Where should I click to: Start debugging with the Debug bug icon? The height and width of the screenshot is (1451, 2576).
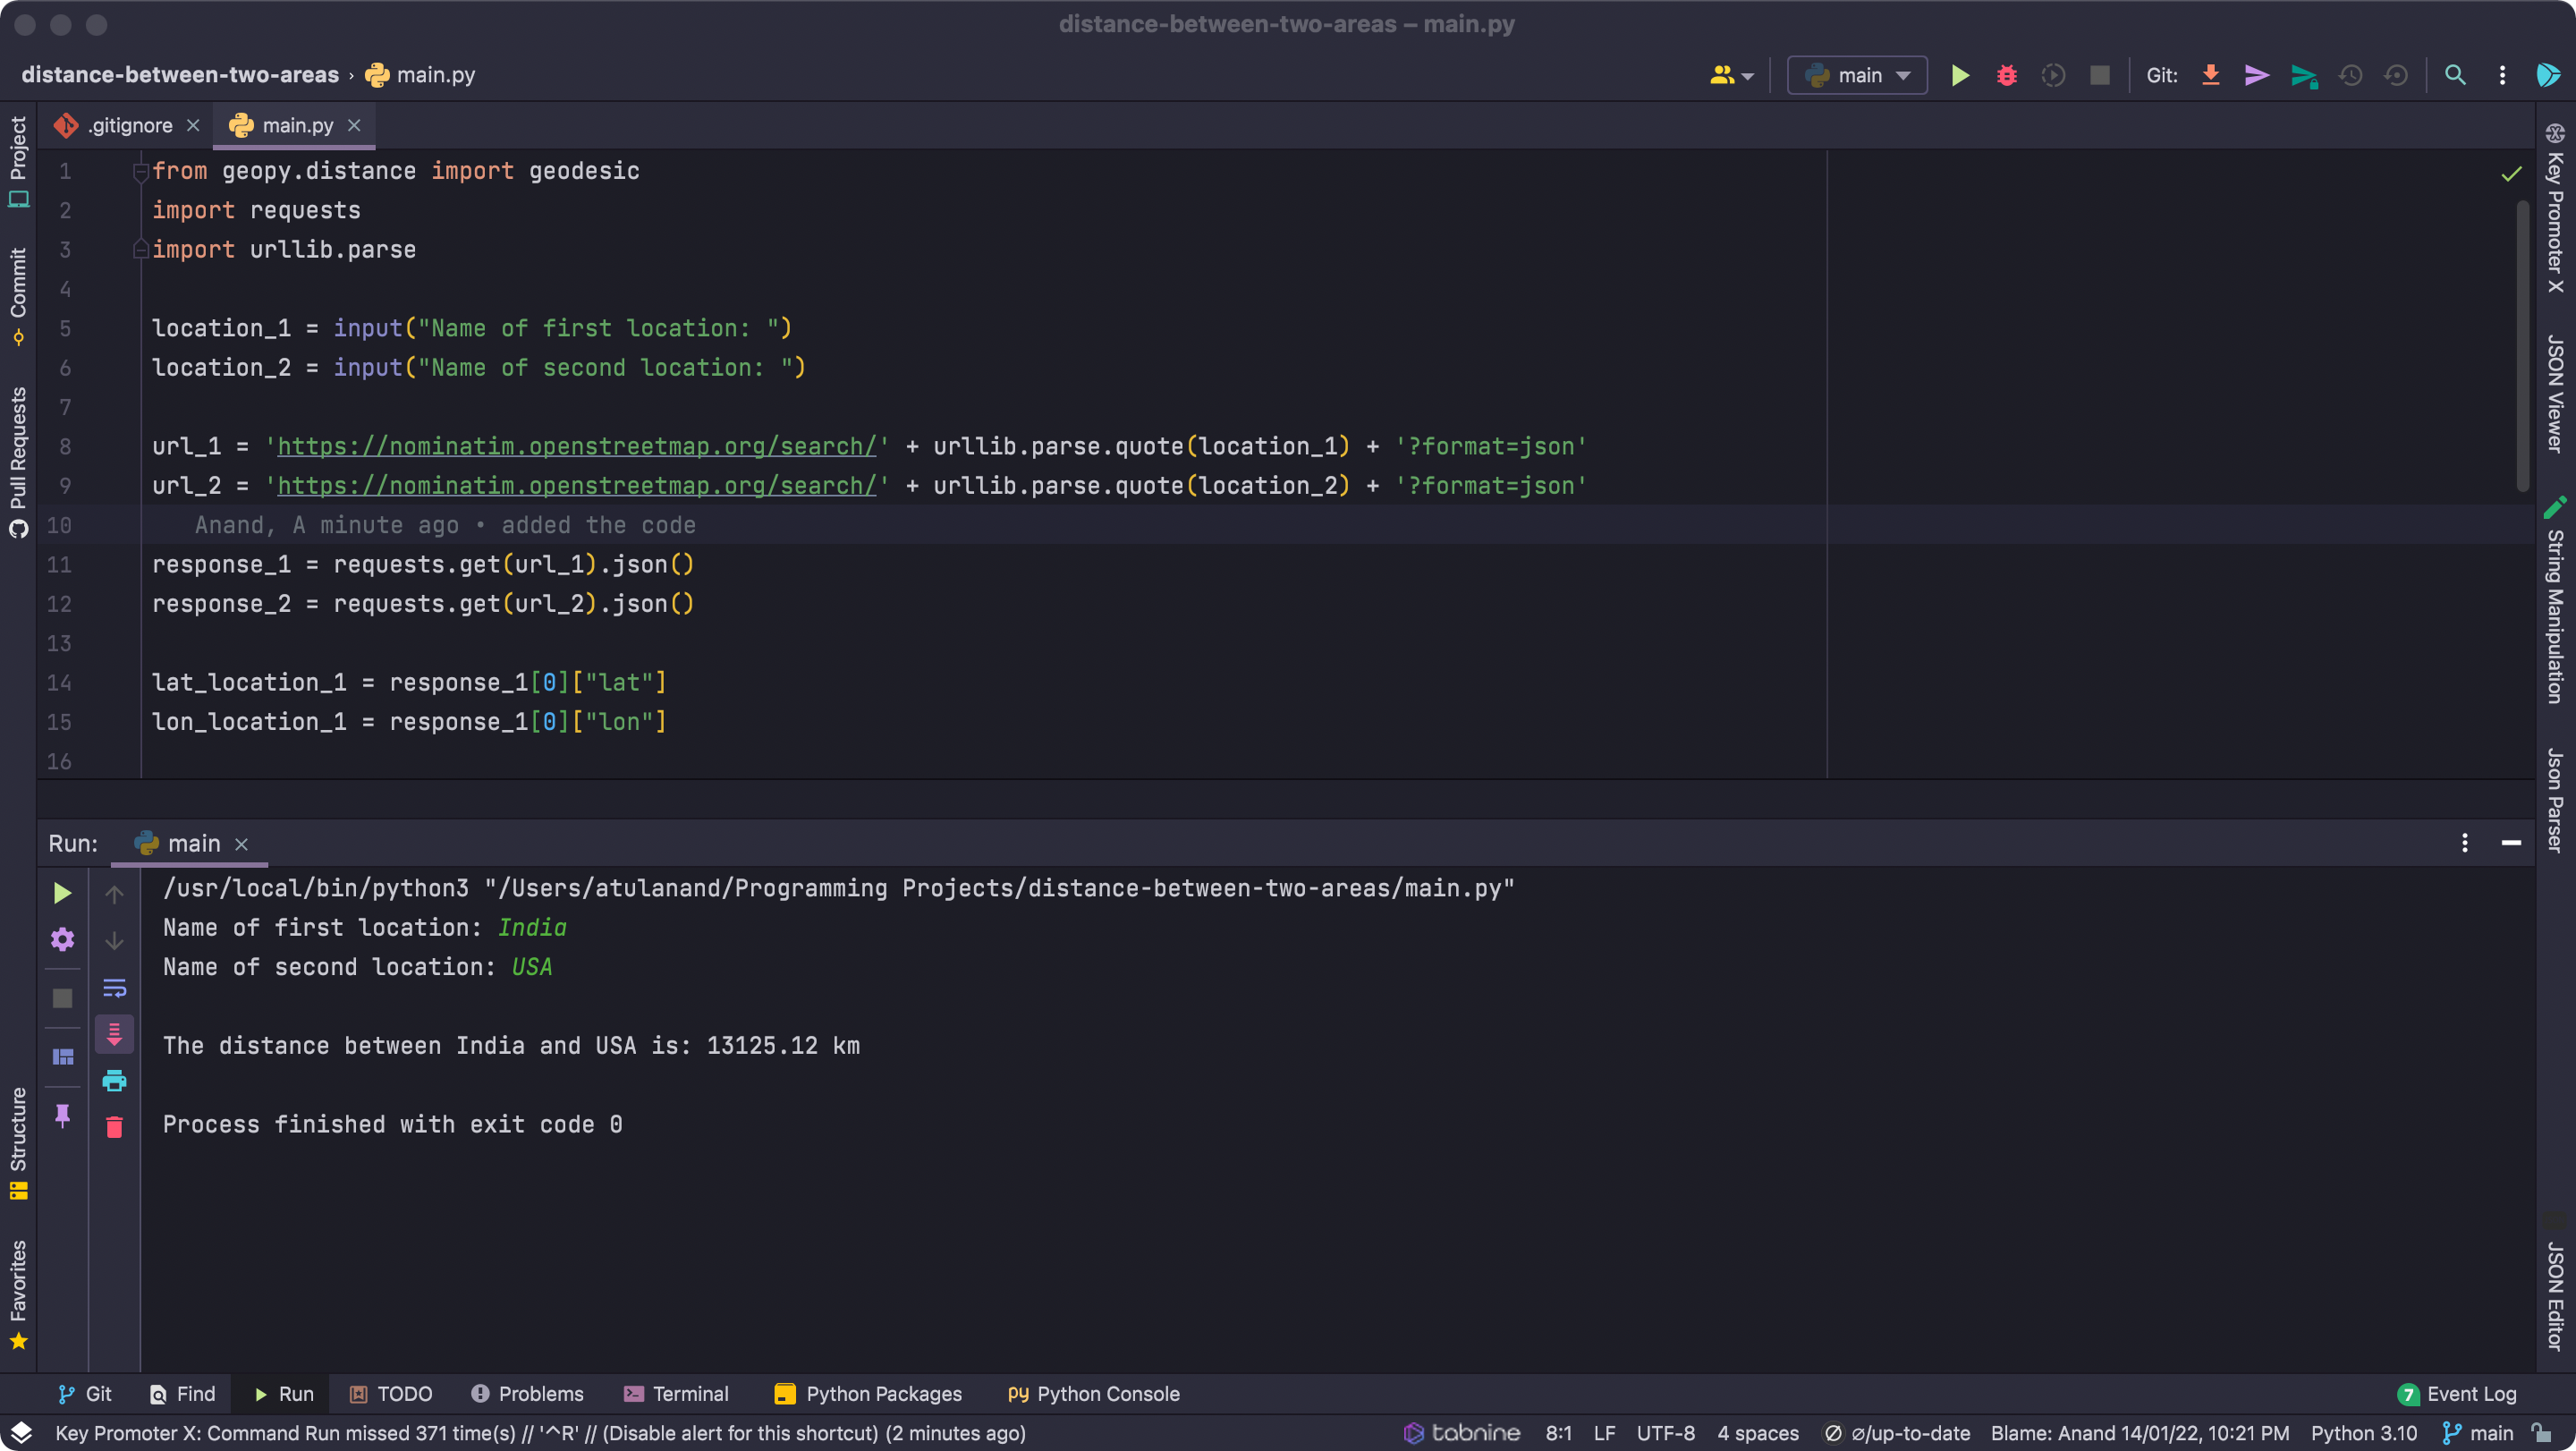[x=2006, y=75]
